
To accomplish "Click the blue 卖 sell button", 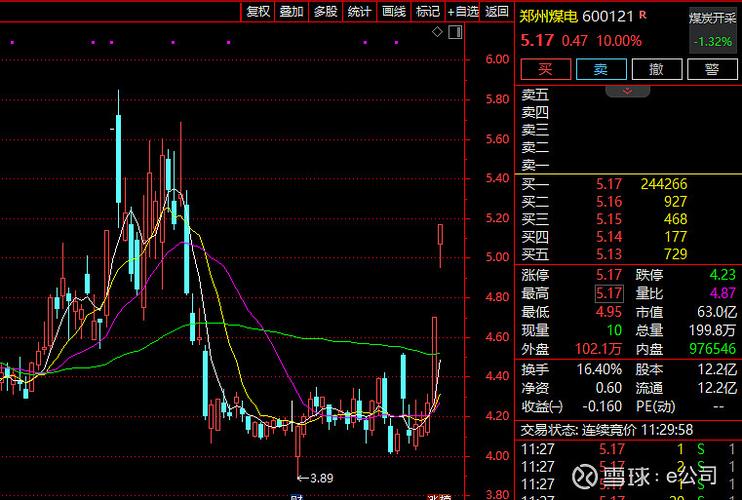I will (601, 70).
